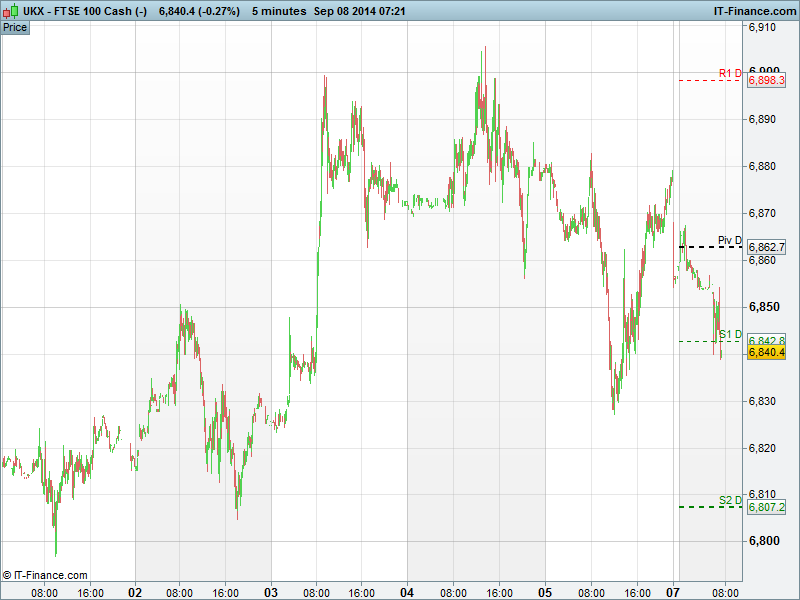Click the 03 date marker on time axis
Screen dimensions: 800x600
pyautogui.click(x=271, y=591)
